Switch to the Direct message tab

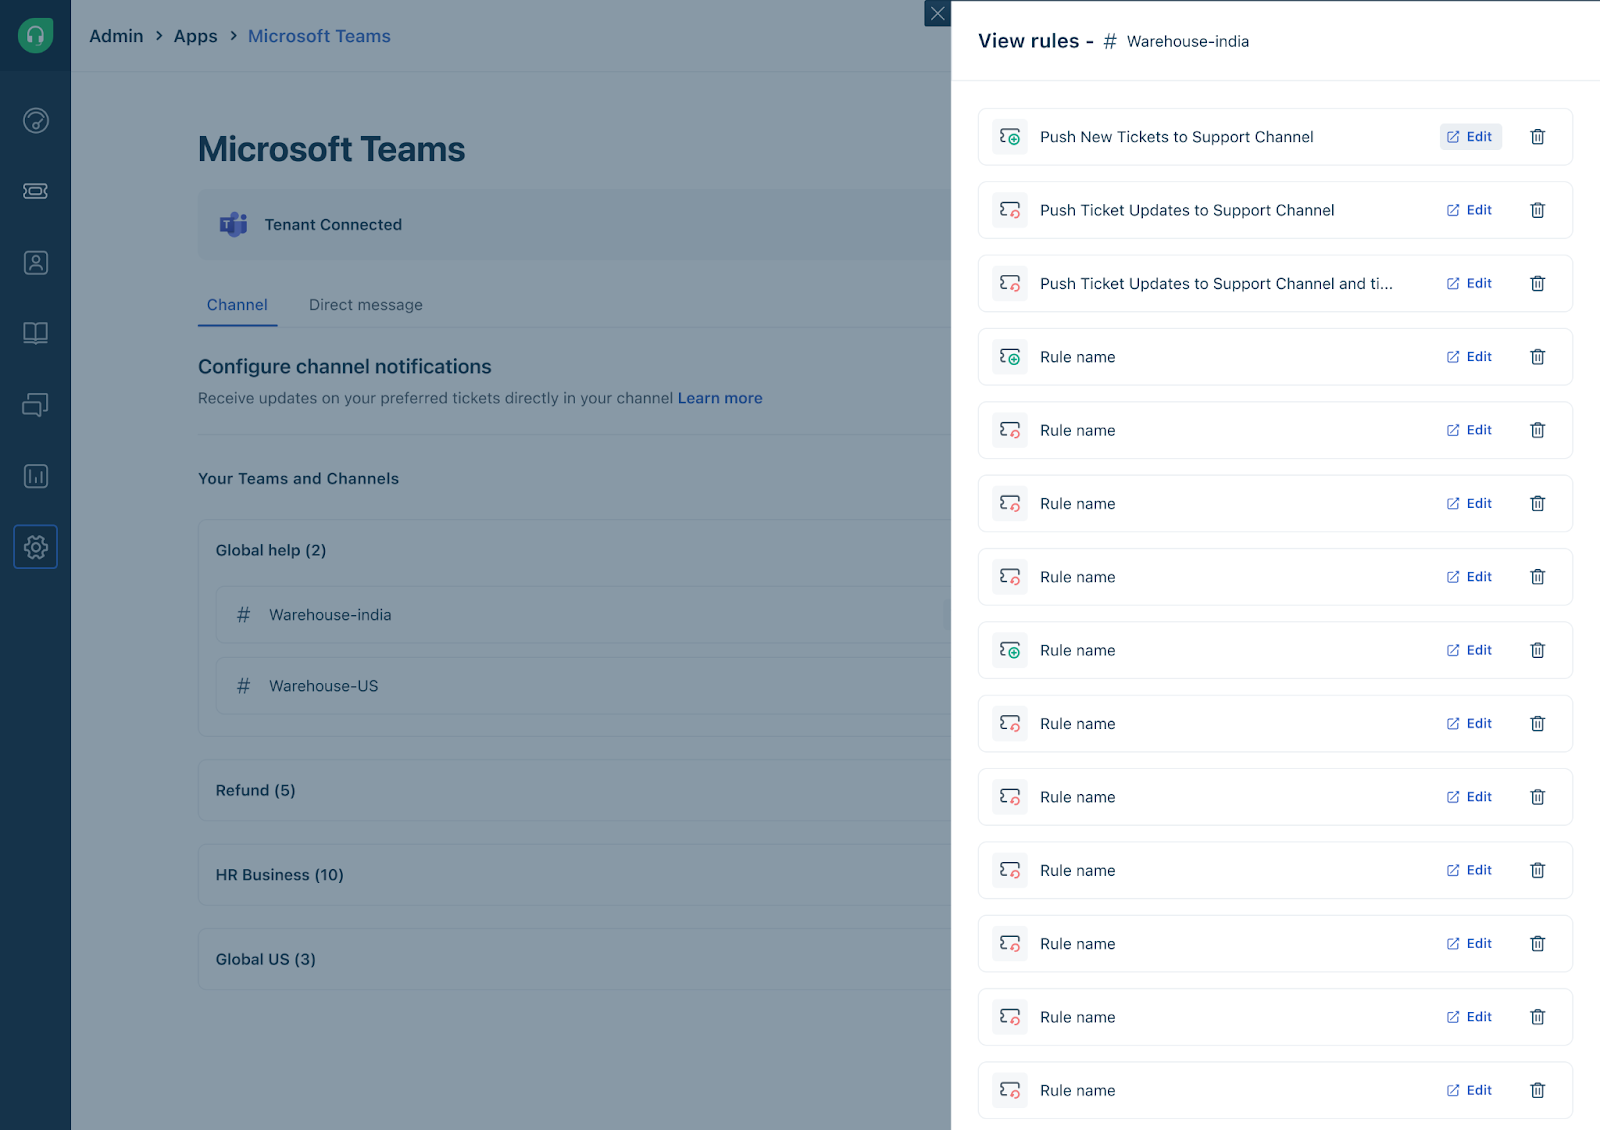click(x=366, y=305)
